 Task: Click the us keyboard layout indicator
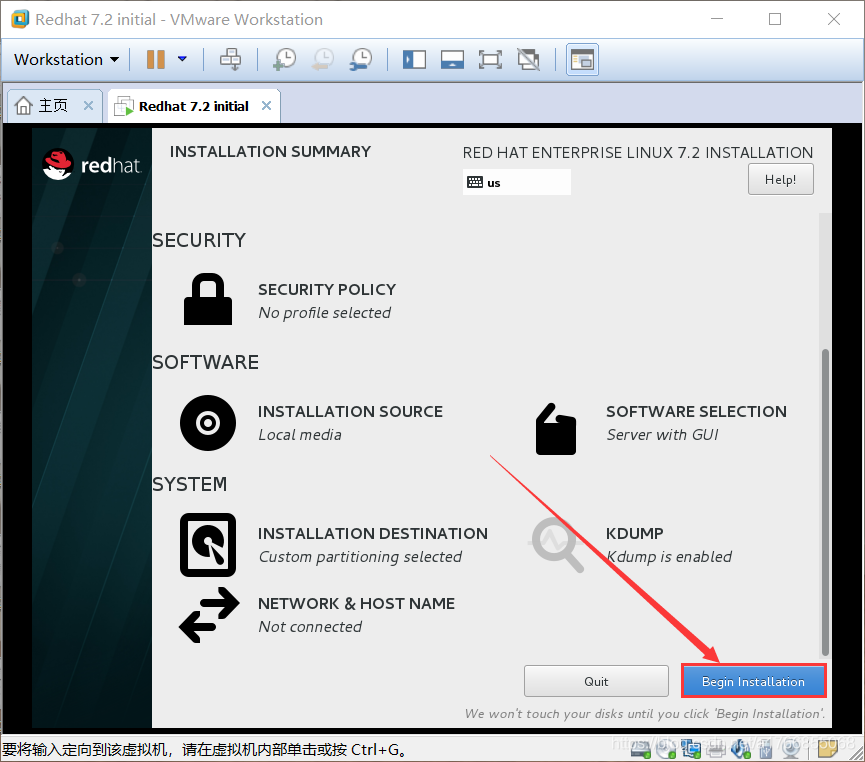[517, 183]
